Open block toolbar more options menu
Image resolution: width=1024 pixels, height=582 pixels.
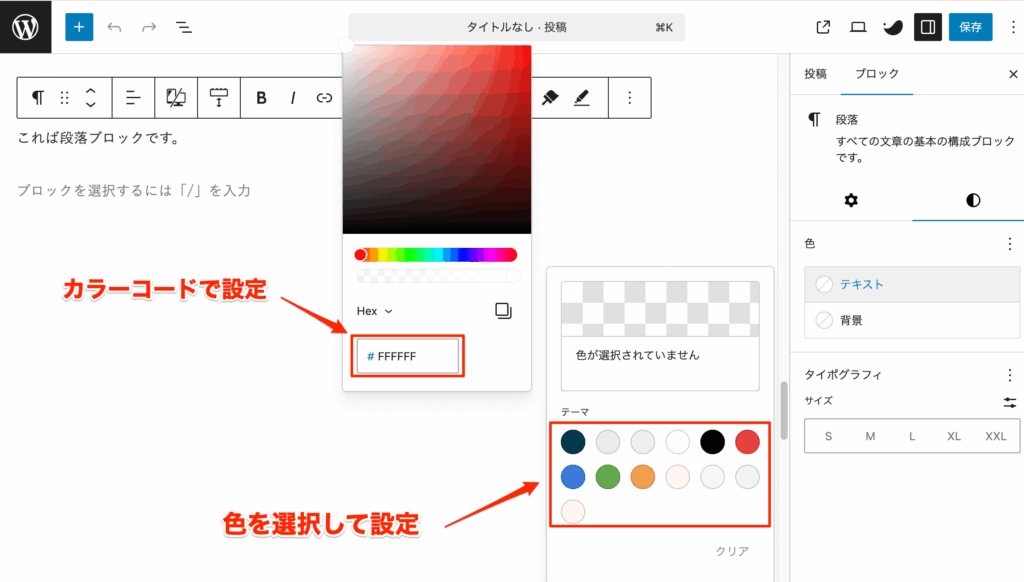point(629,97)
